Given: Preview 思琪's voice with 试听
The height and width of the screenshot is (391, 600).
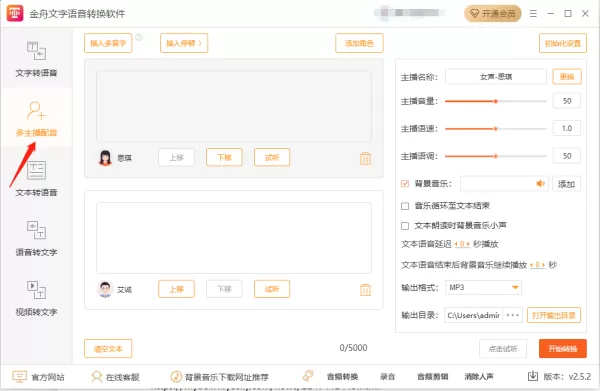Looking at the screenshot, I should (x=272, y=157).
